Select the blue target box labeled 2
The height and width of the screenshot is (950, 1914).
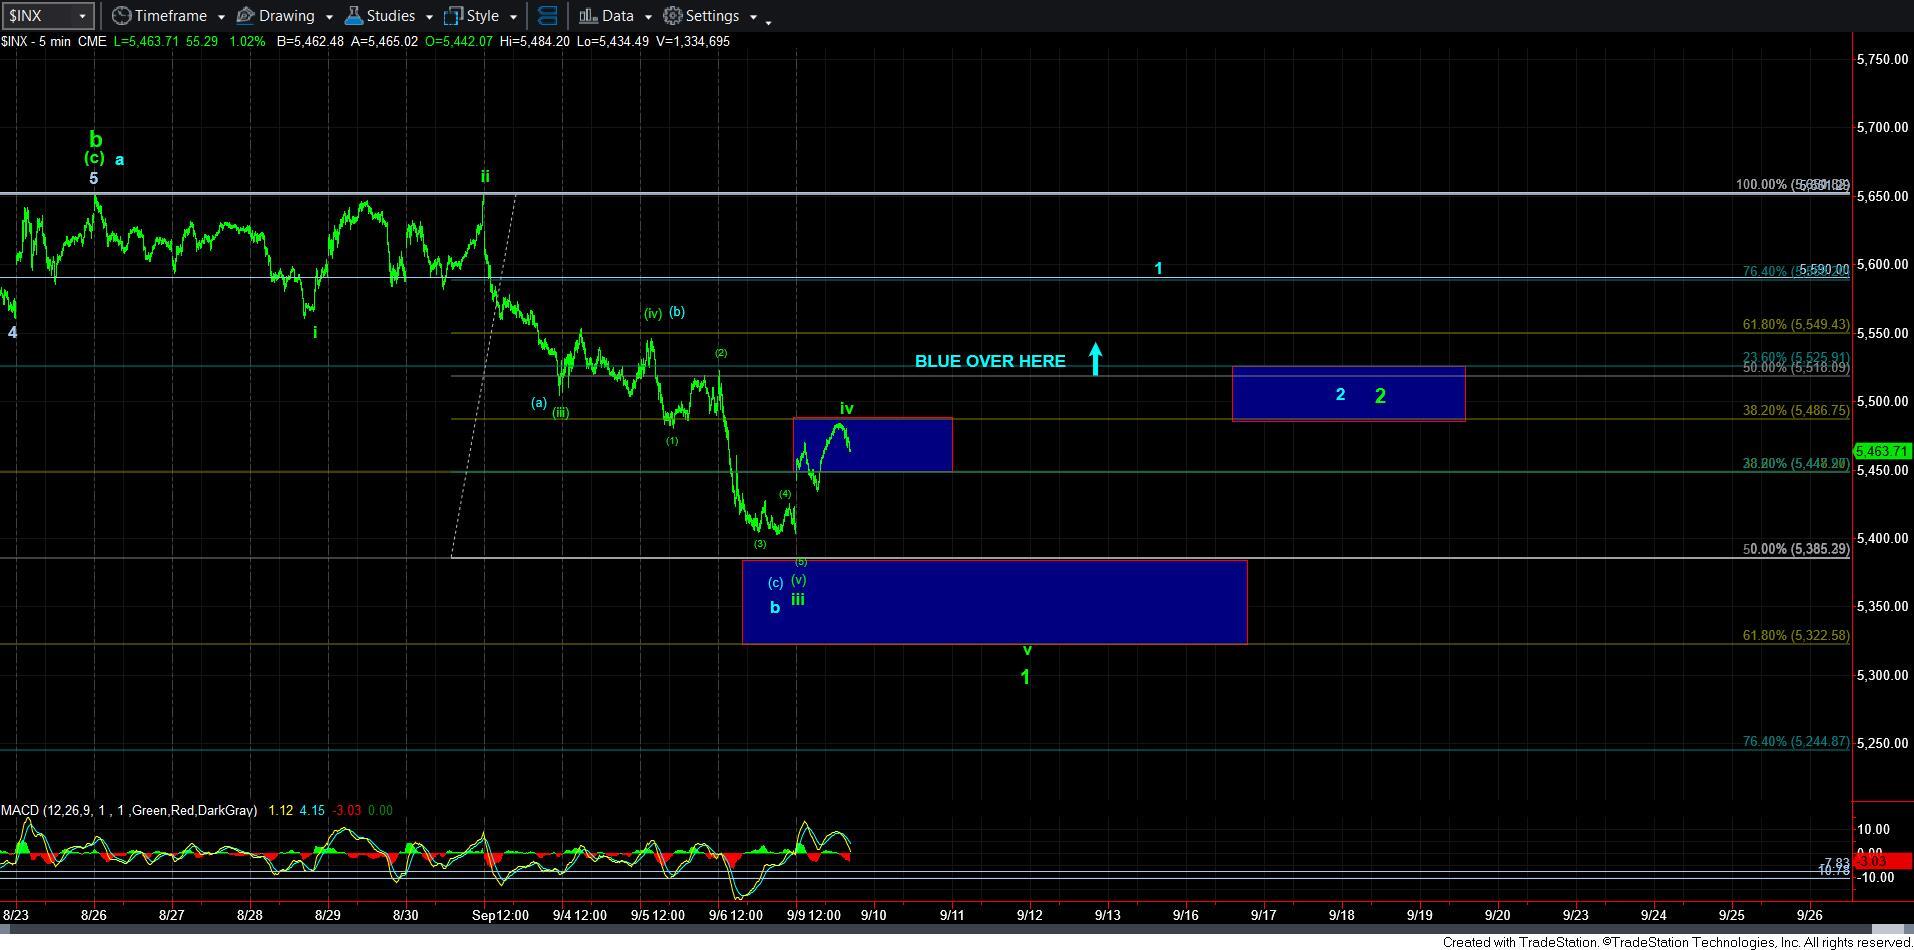[x=1347, y=394]
